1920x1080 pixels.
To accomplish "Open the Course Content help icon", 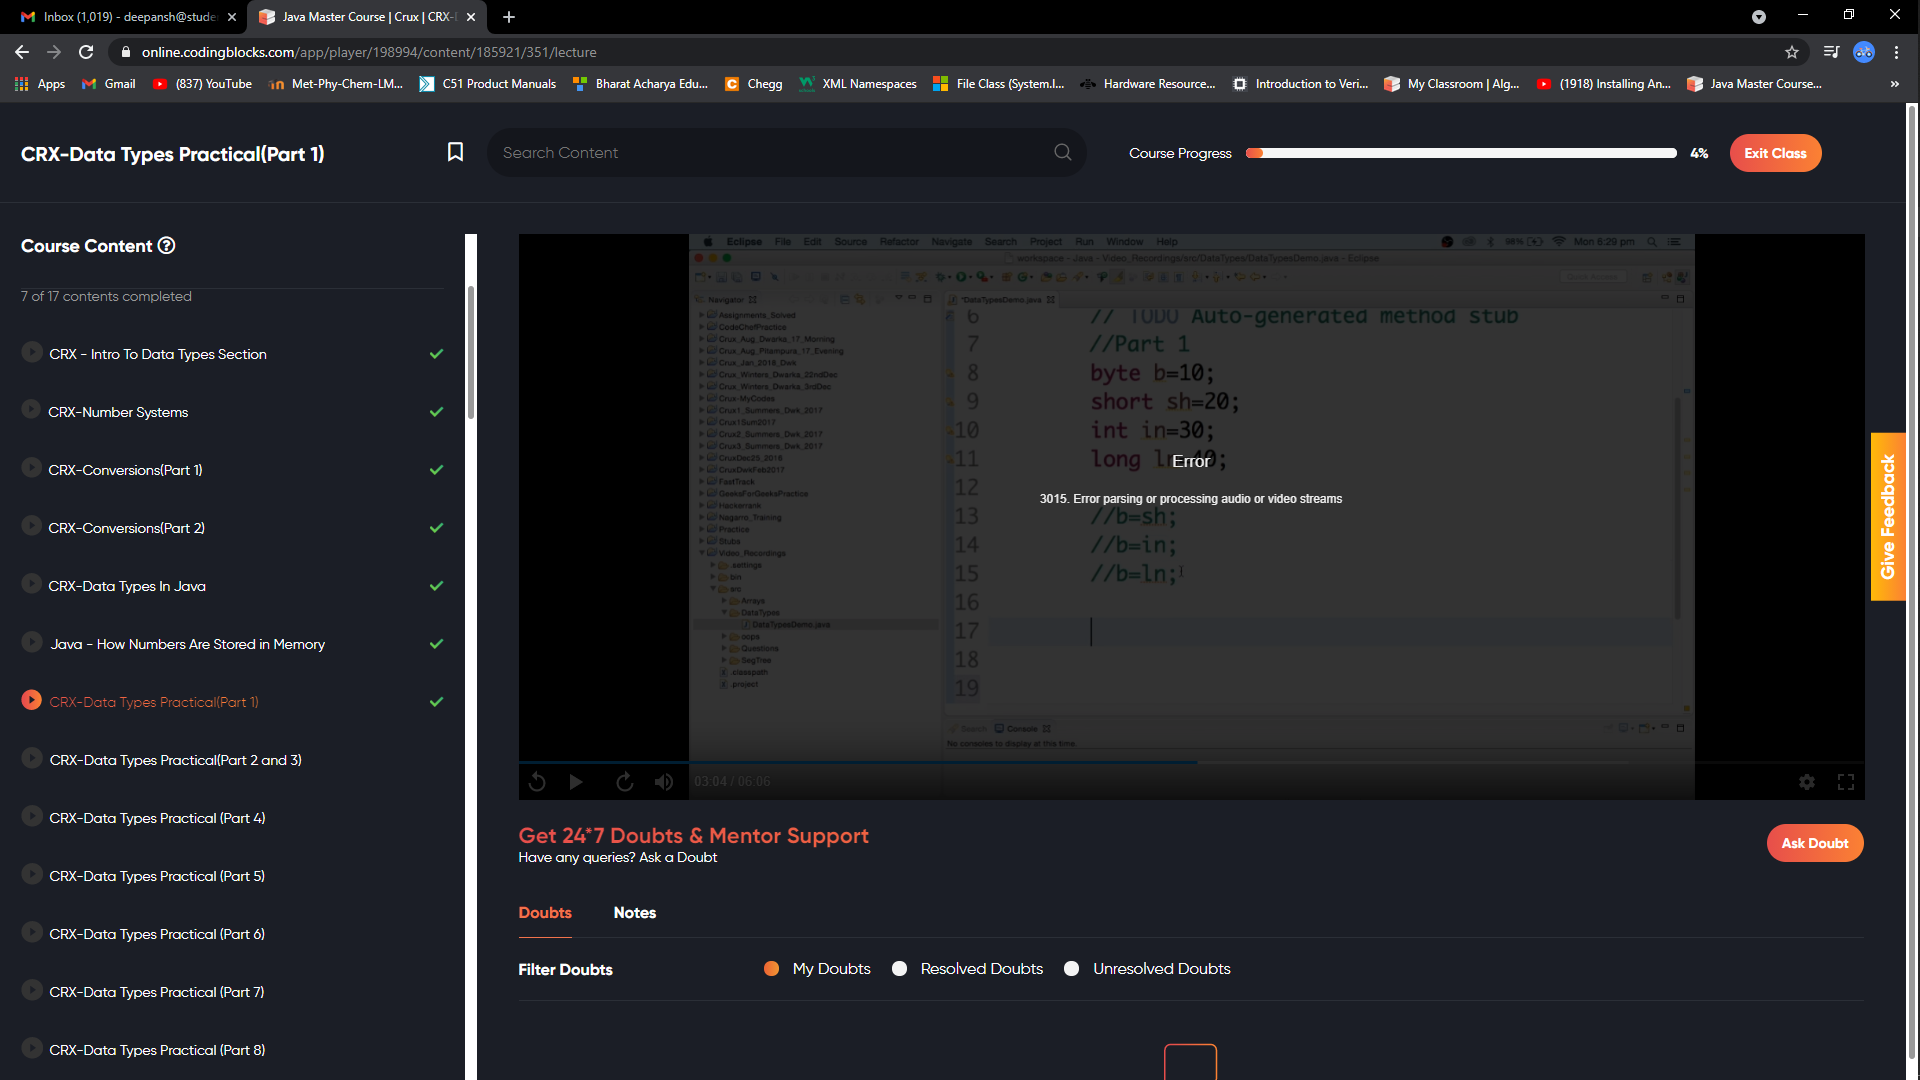I will 167,246.
